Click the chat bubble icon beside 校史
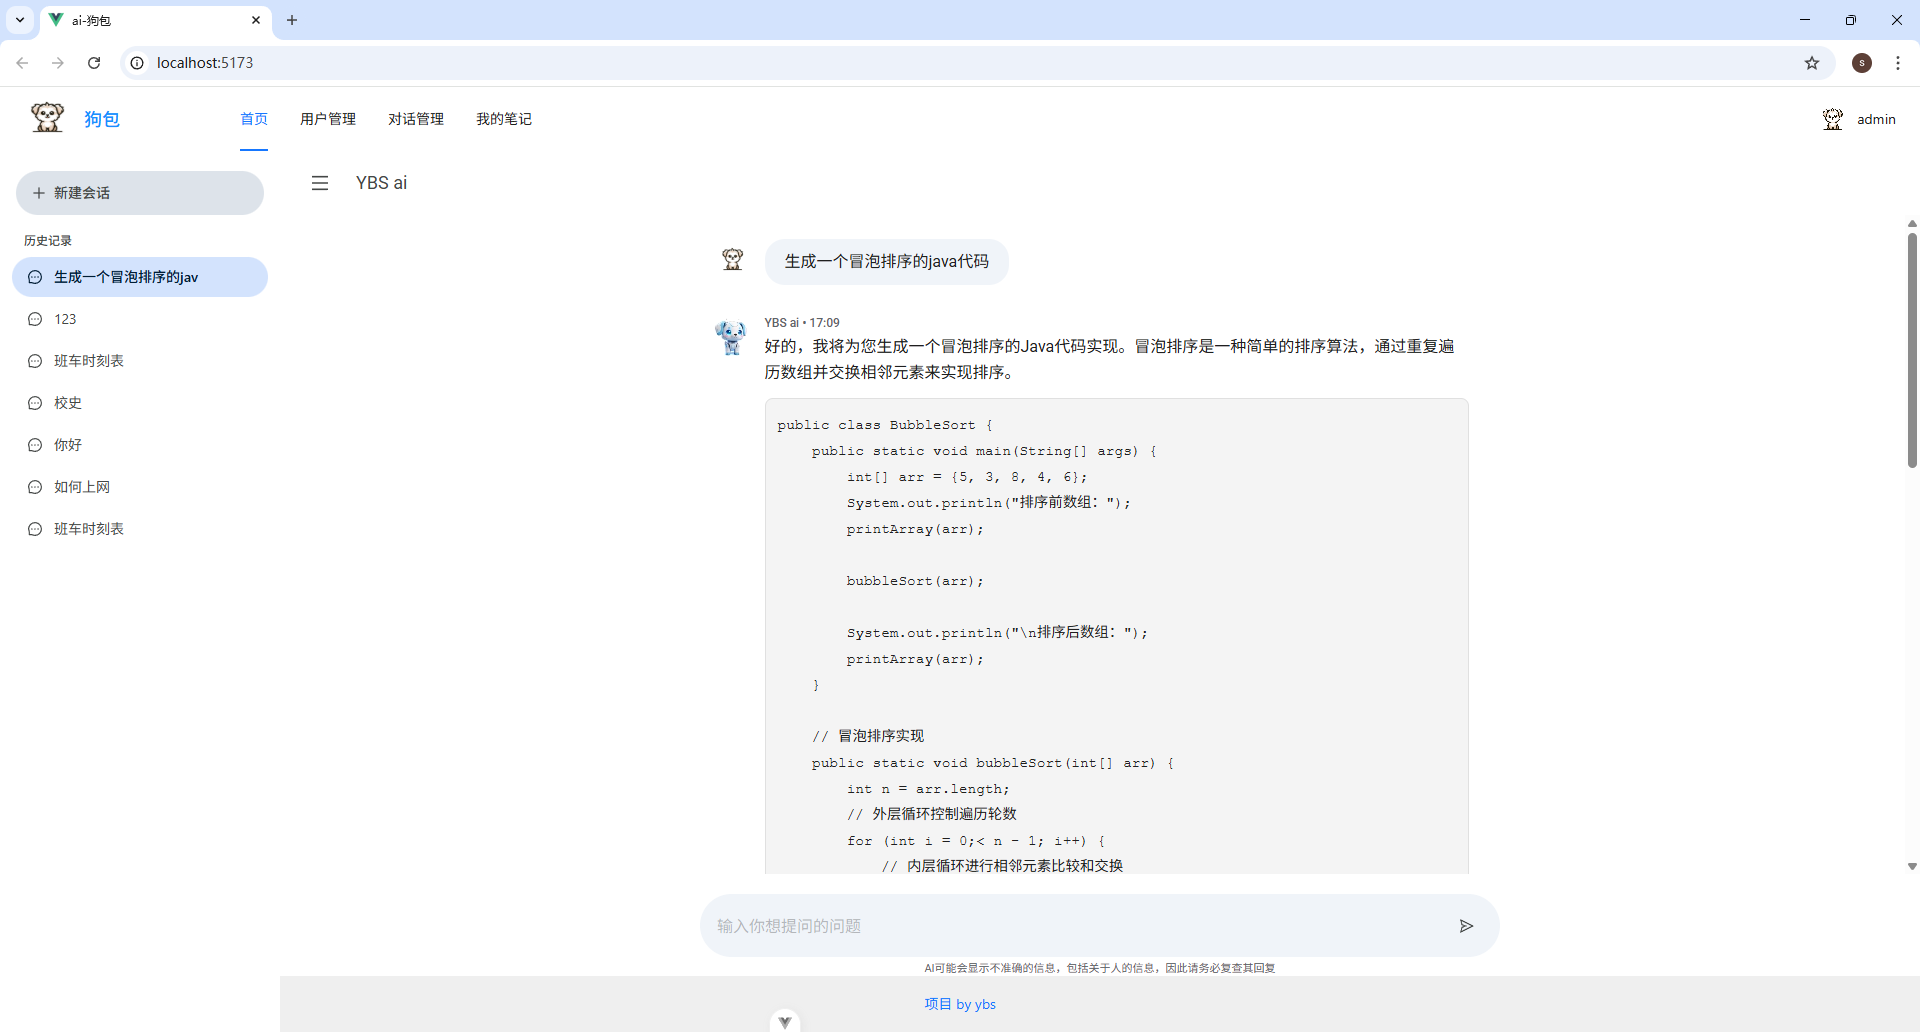The height and width of the screenshot is (1032, 1920). pos(34,403)
